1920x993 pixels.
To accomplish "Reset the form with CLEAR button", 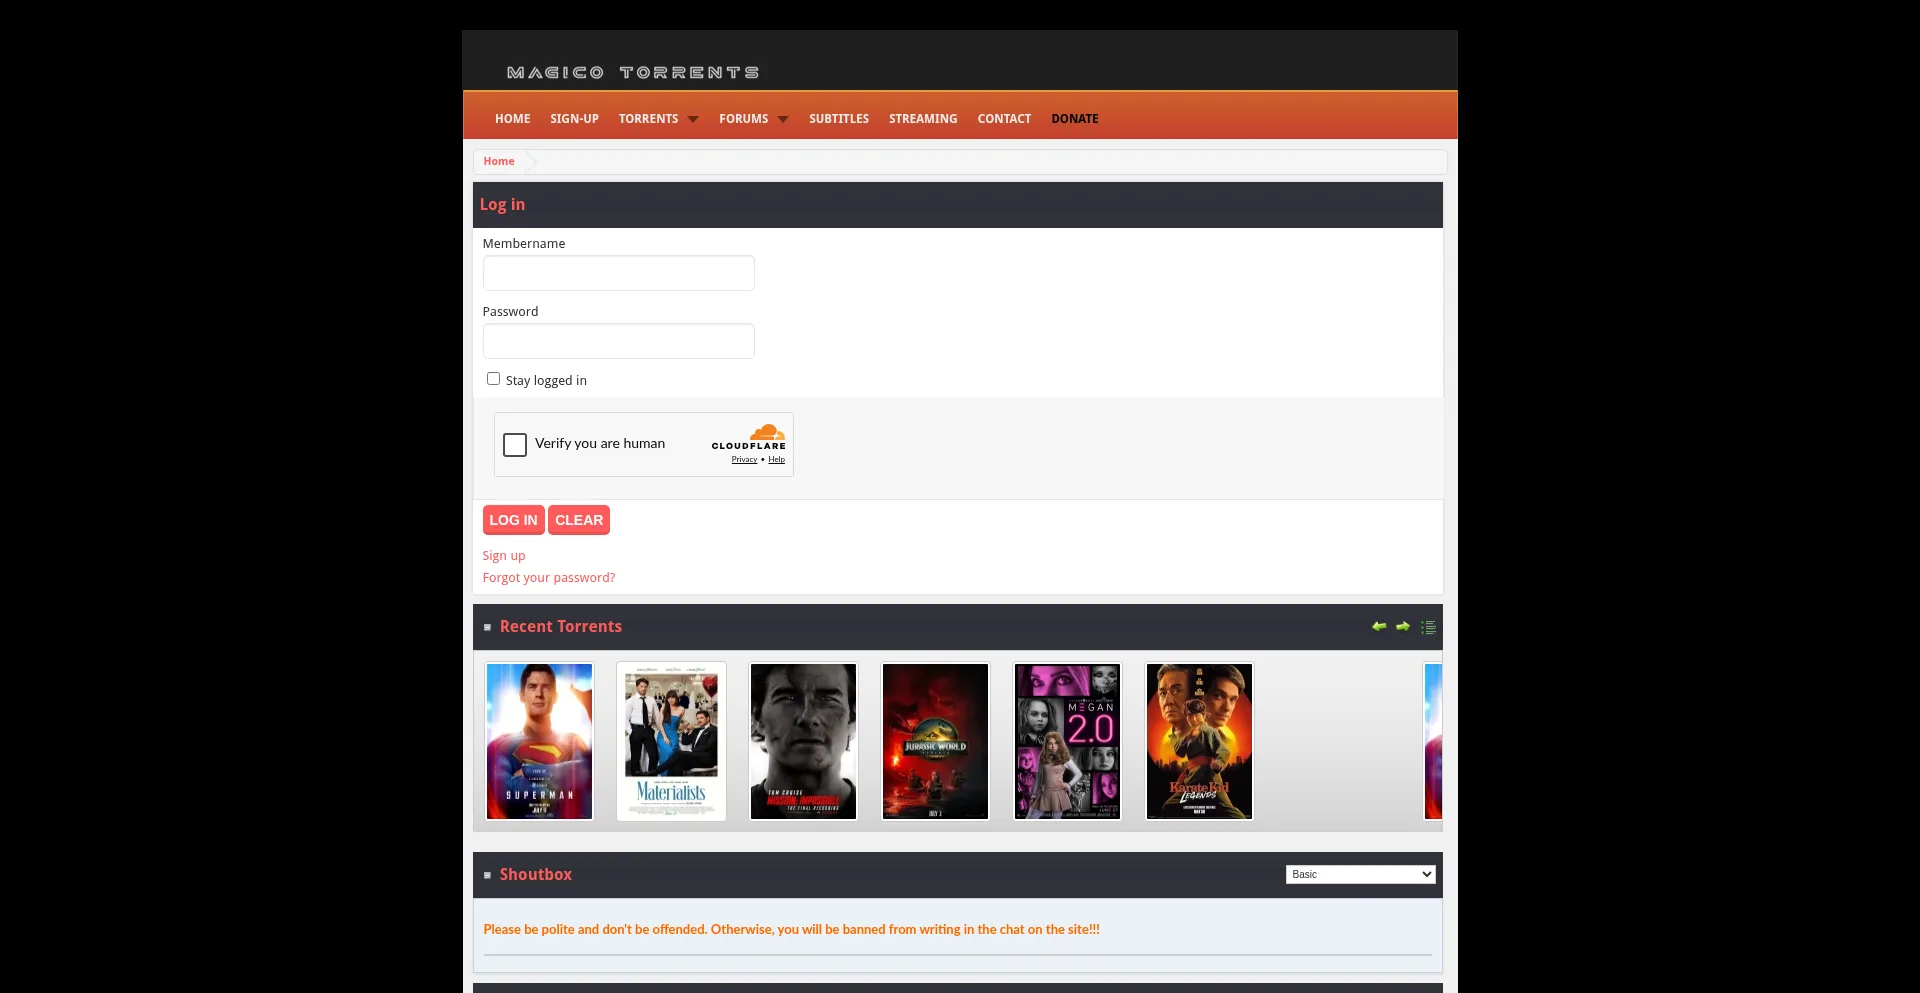I will click(x=579, y=520).
